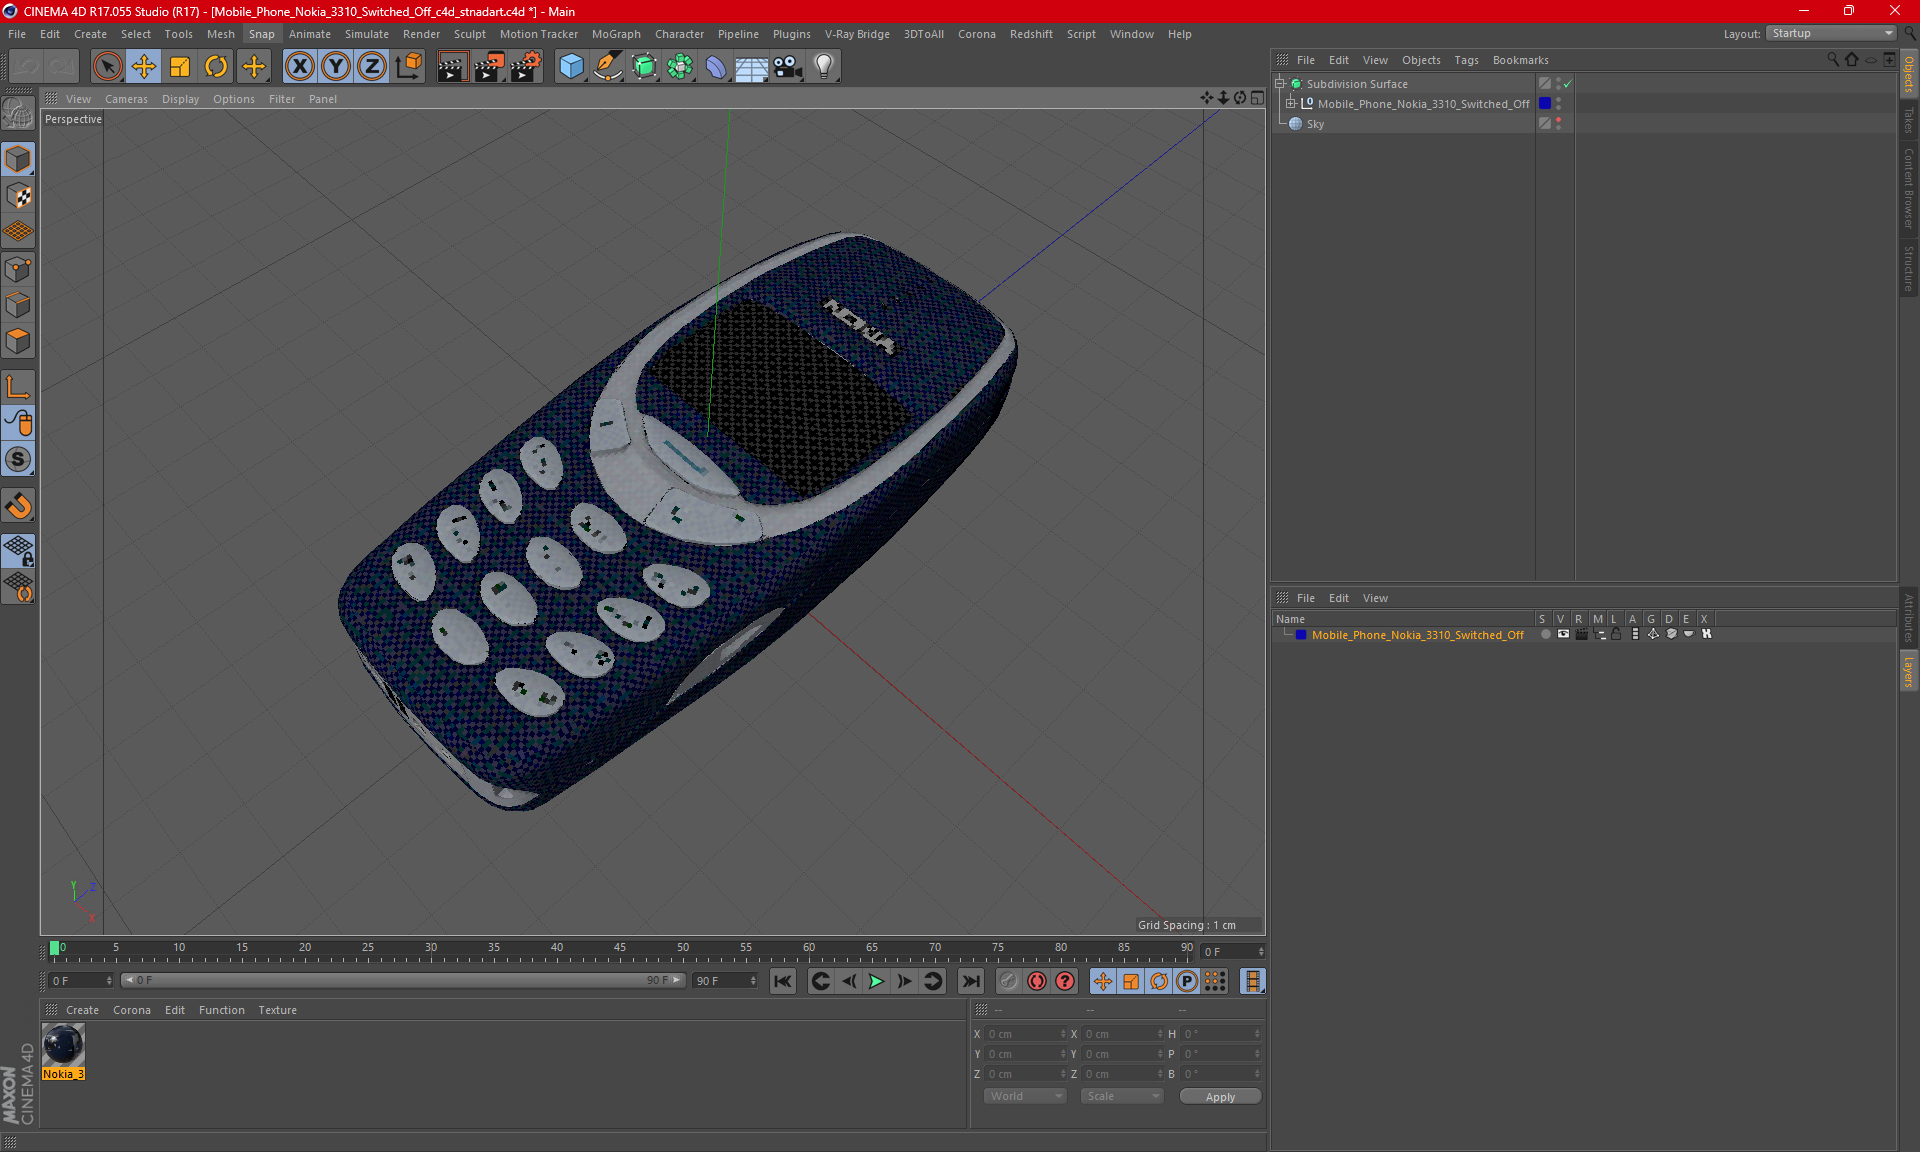Open the Layout dropdown showing Startup
The width and height of the screenshot is (1920, 1152).
point(1831,33)
